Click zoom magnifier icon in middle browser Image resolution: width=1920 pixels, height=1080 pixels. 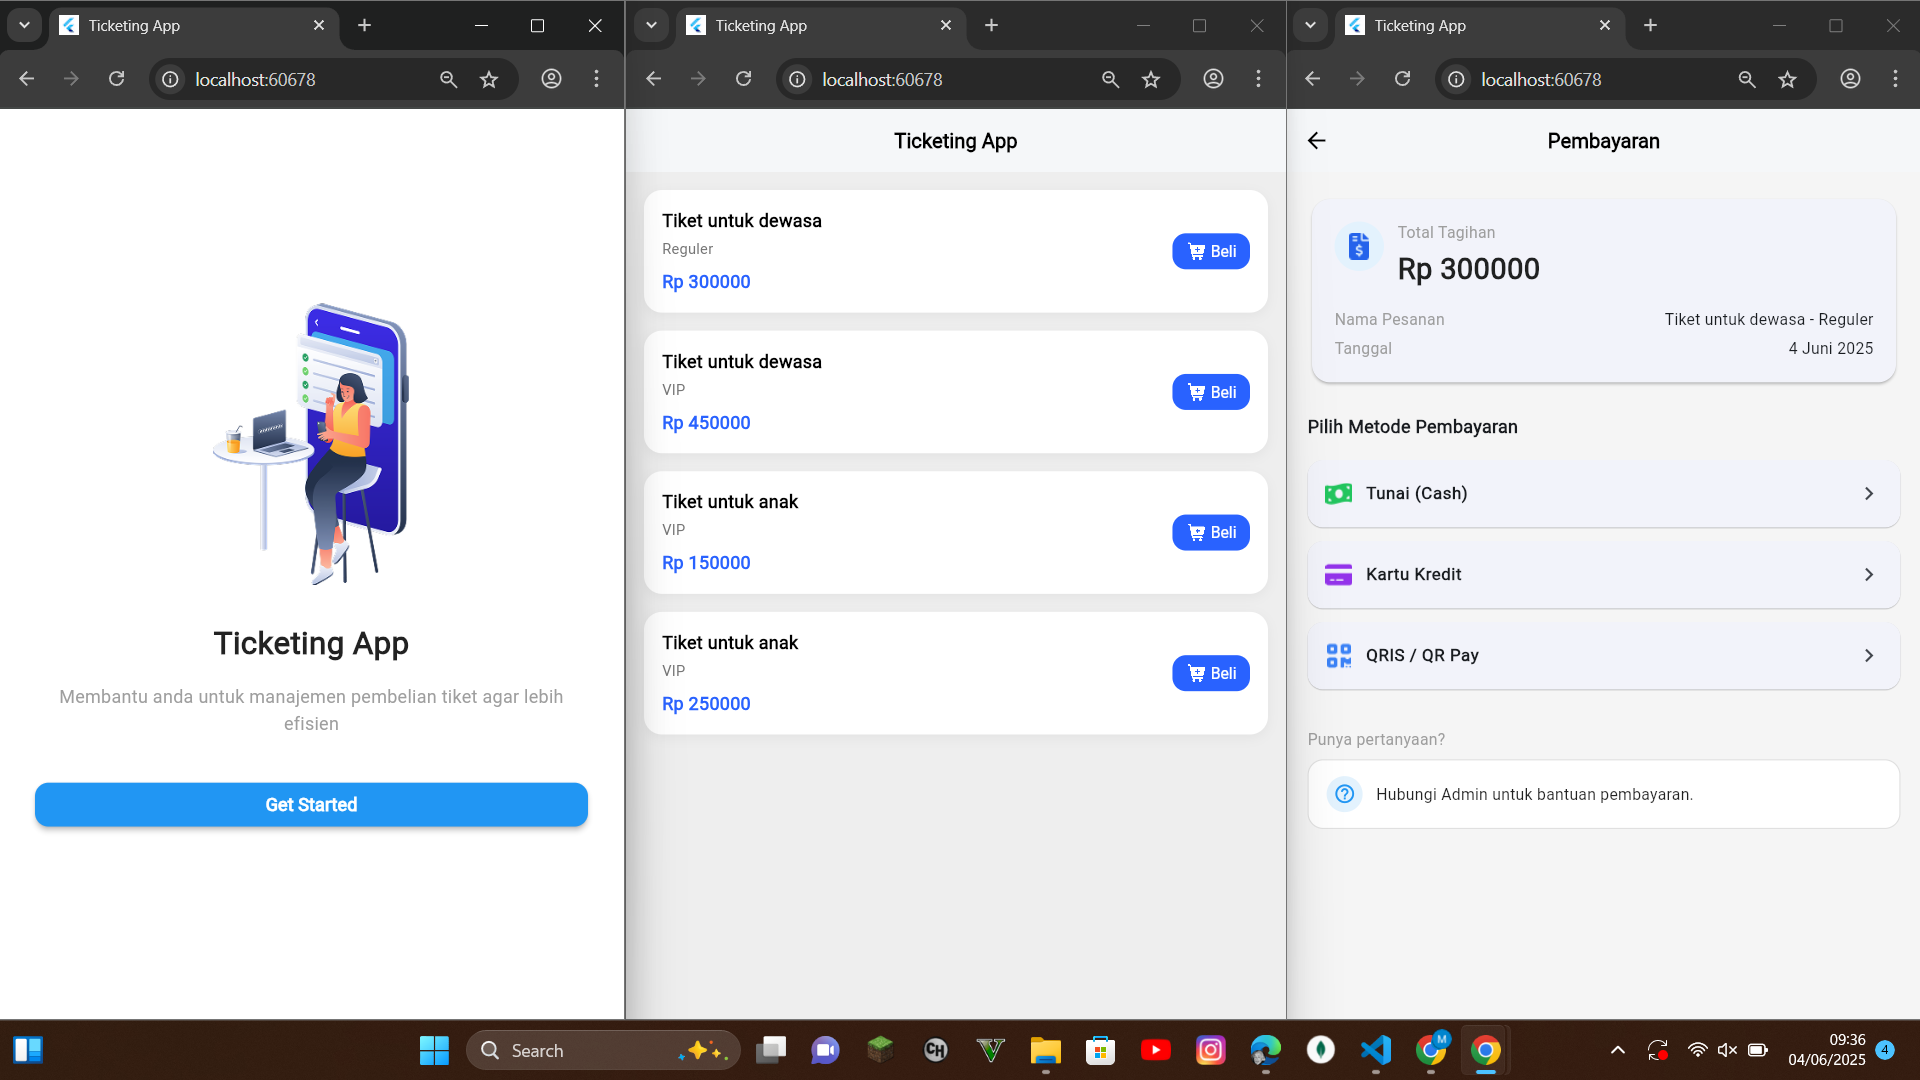(x=1110, y=79)
